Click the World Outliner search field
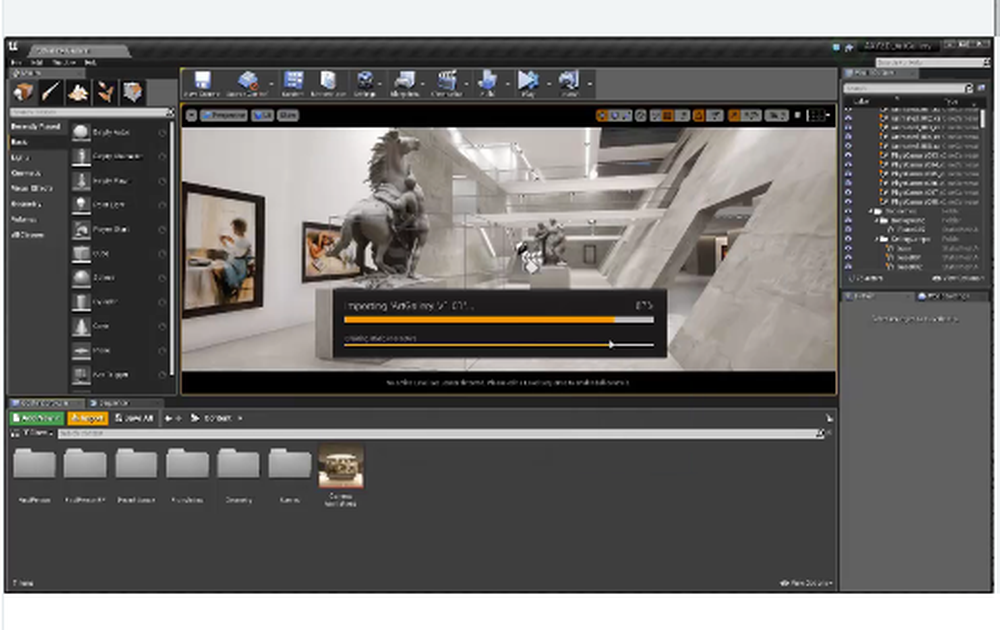The width and height of the screenshot is (1000, 630). [906, 88]
